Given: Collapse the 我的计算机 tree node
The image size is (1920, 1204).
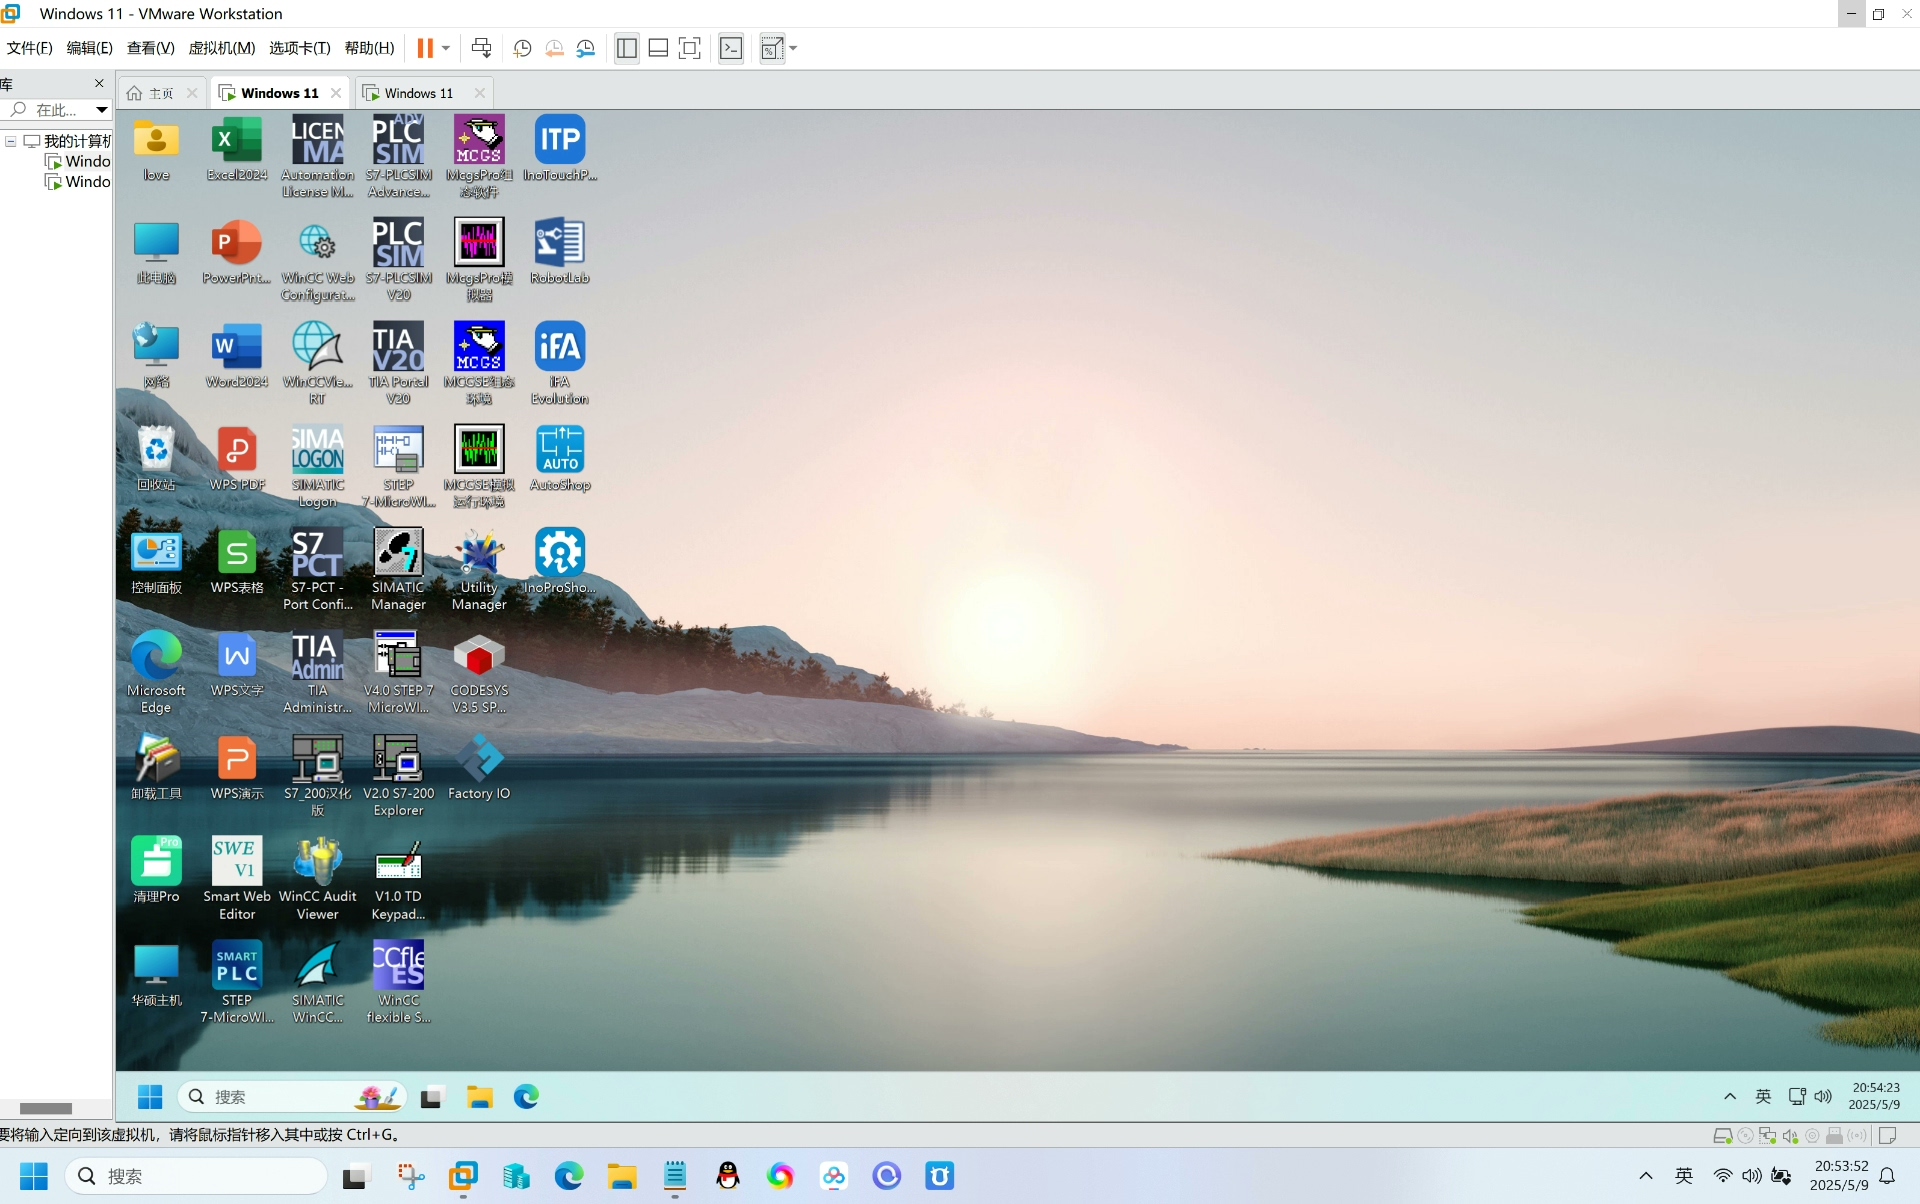Looking at the screenshot, I should click(11, 141).
